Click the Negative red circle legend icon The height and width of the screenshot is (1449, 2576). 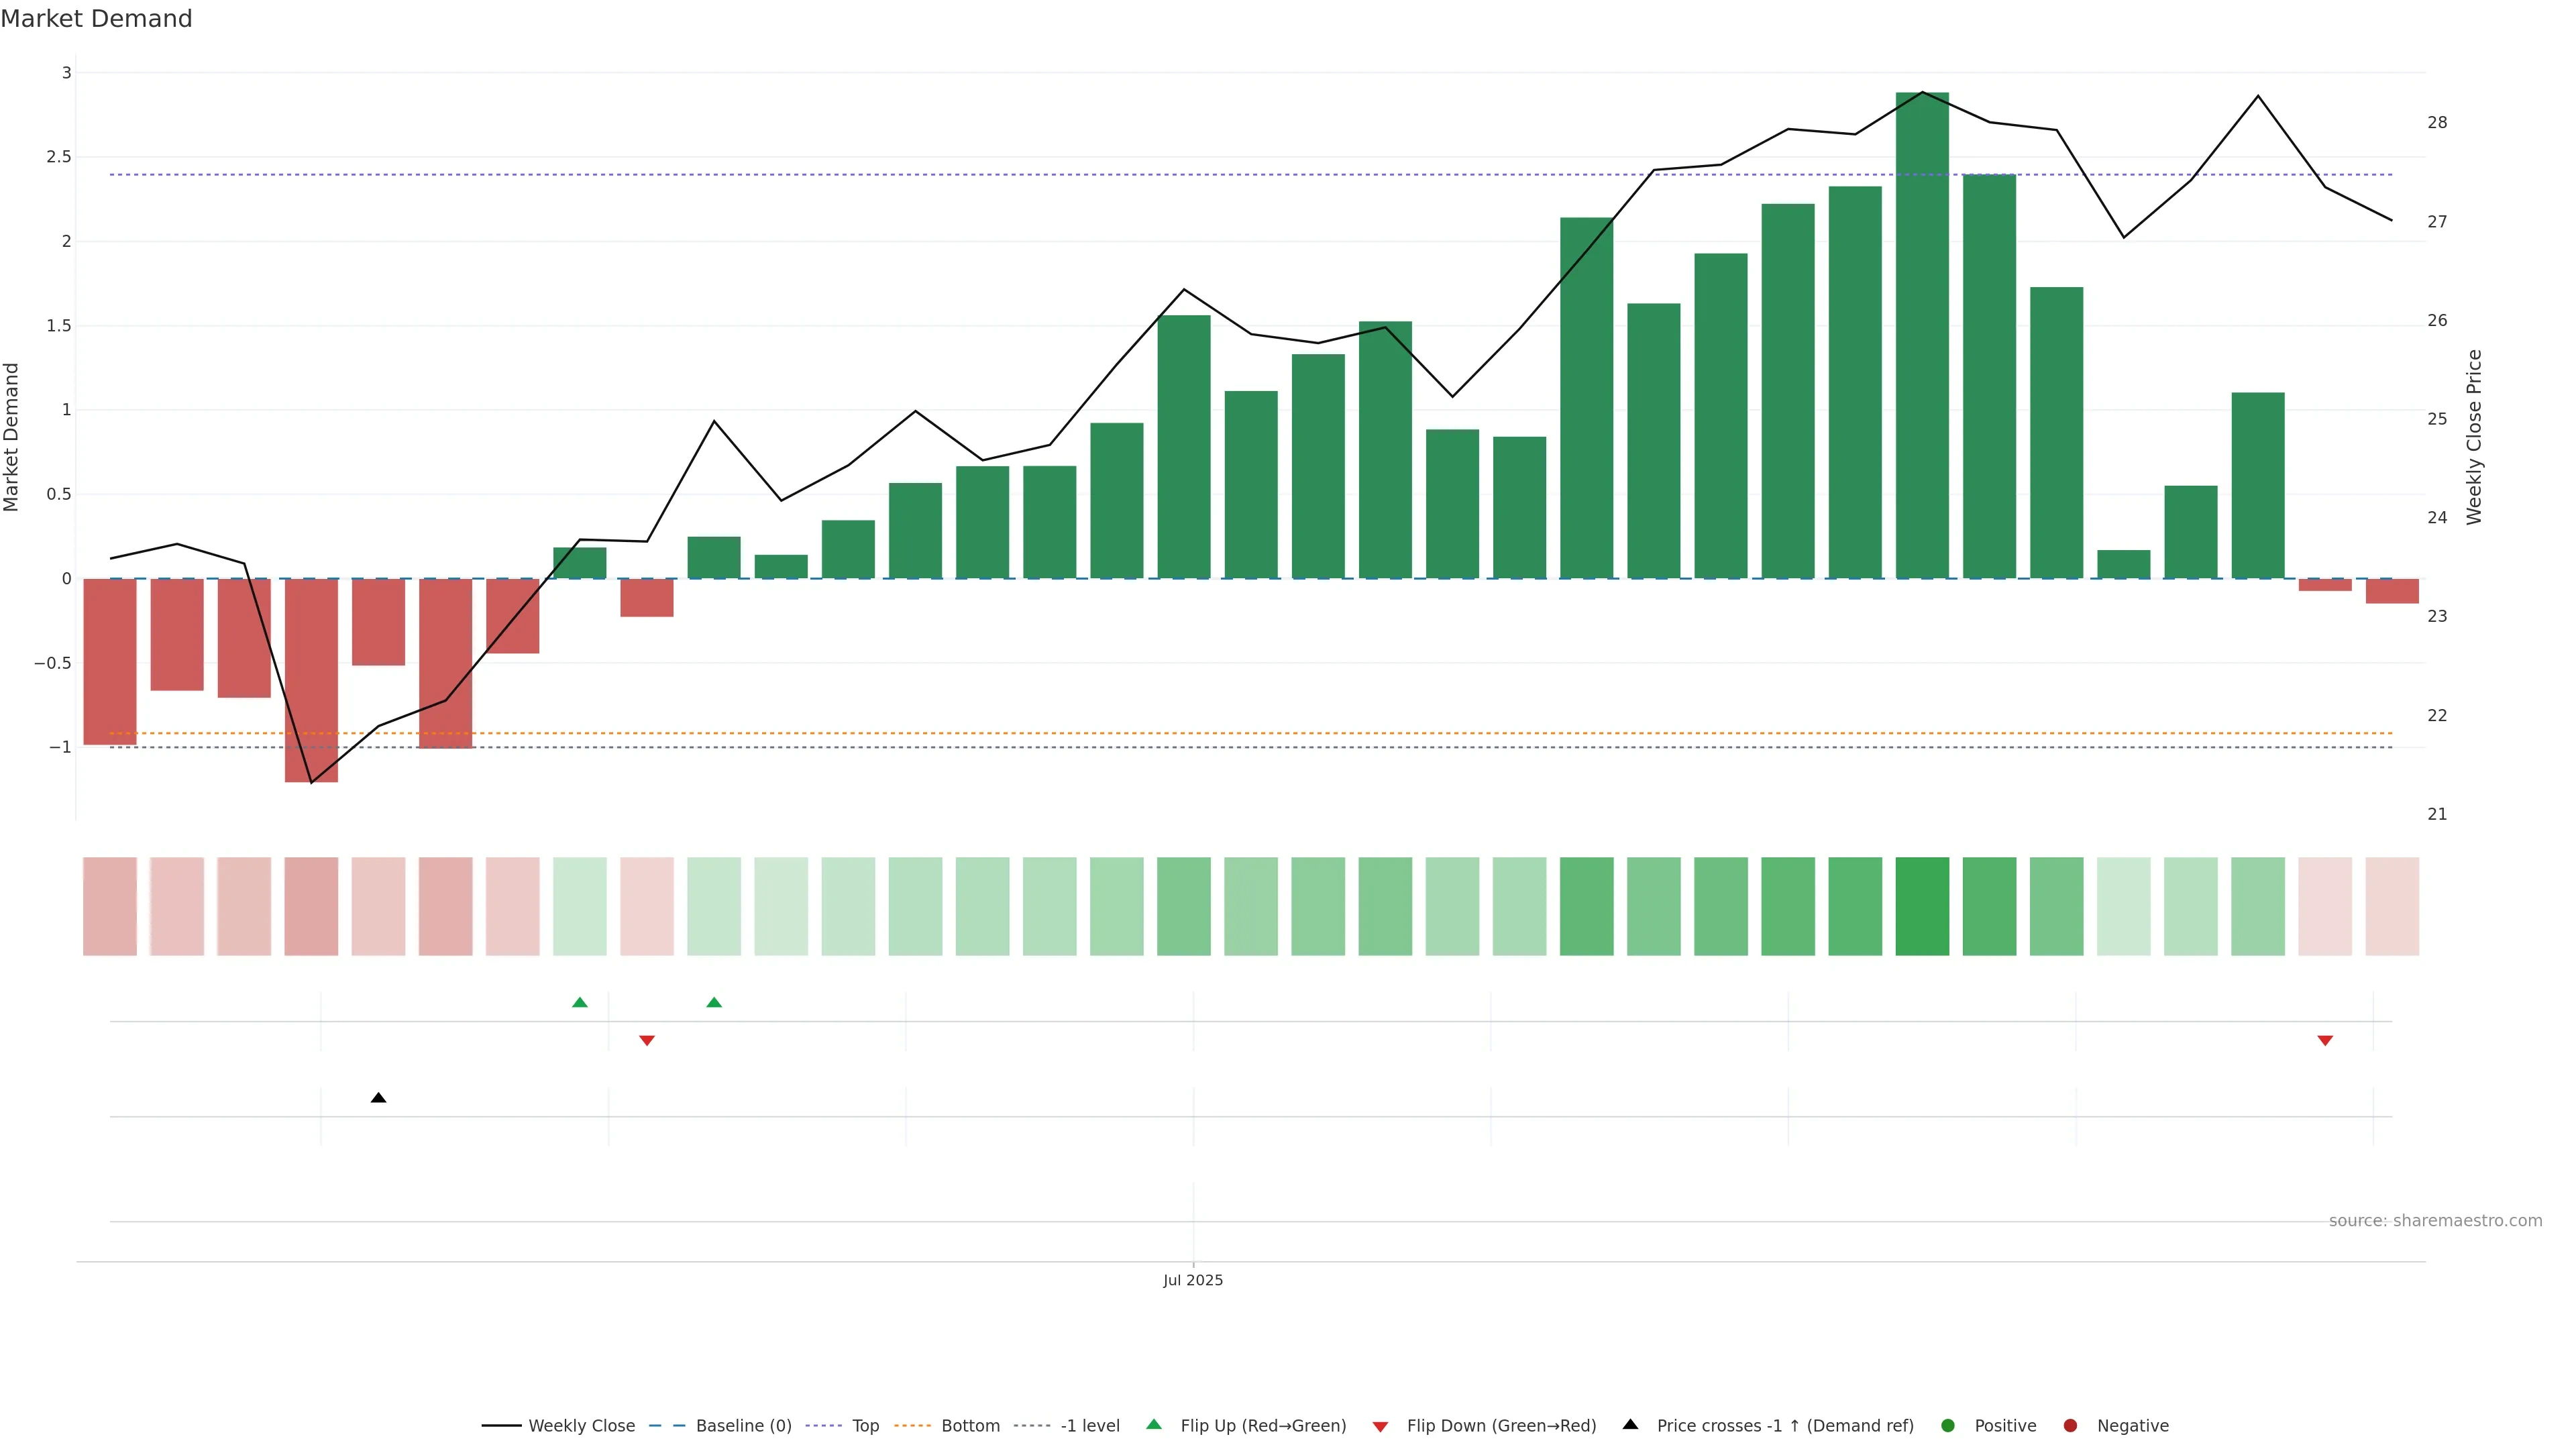pyautogui.click(x=2070, y=1425)
